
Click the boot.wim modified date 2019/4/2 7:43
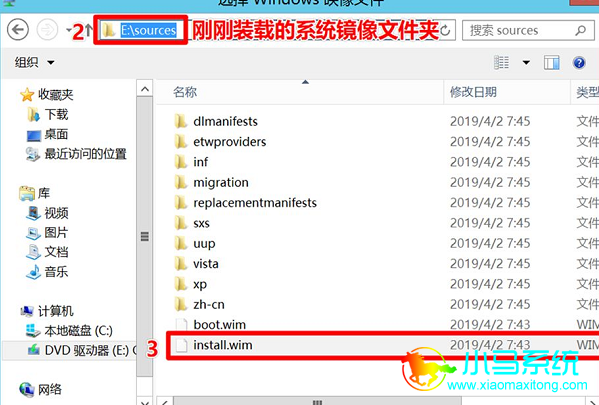point(490,325)
